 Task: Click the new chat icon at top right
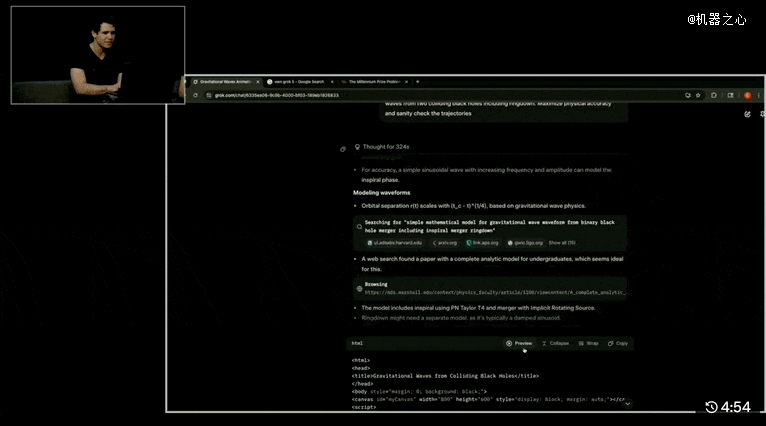[748, 114]
